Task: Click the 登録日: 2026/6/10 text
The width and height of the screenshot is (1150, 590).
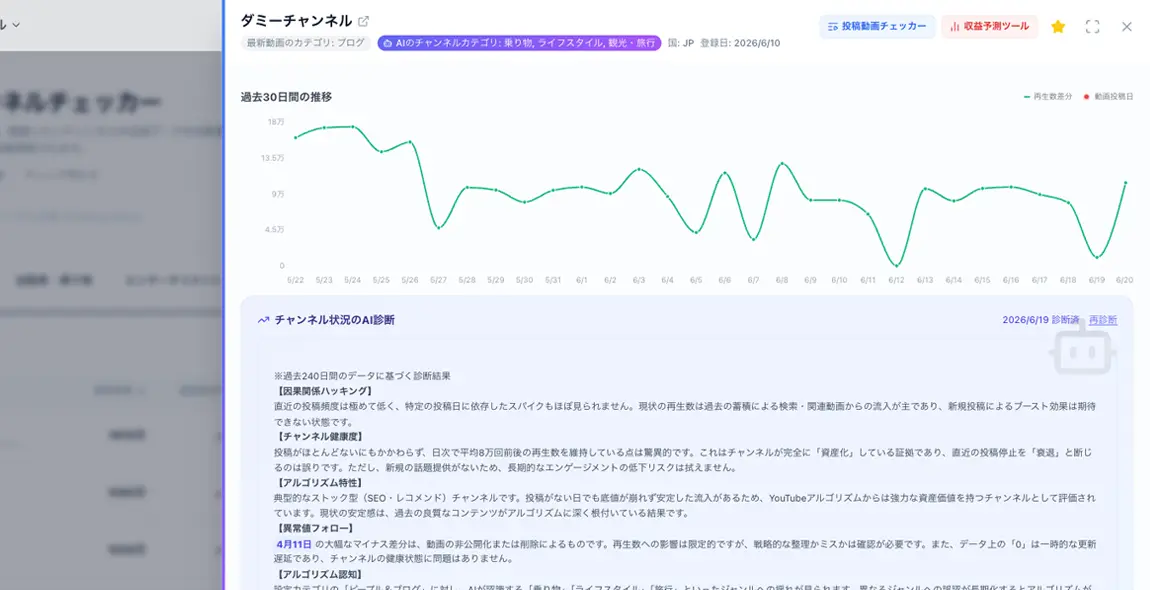Action: 740,43
